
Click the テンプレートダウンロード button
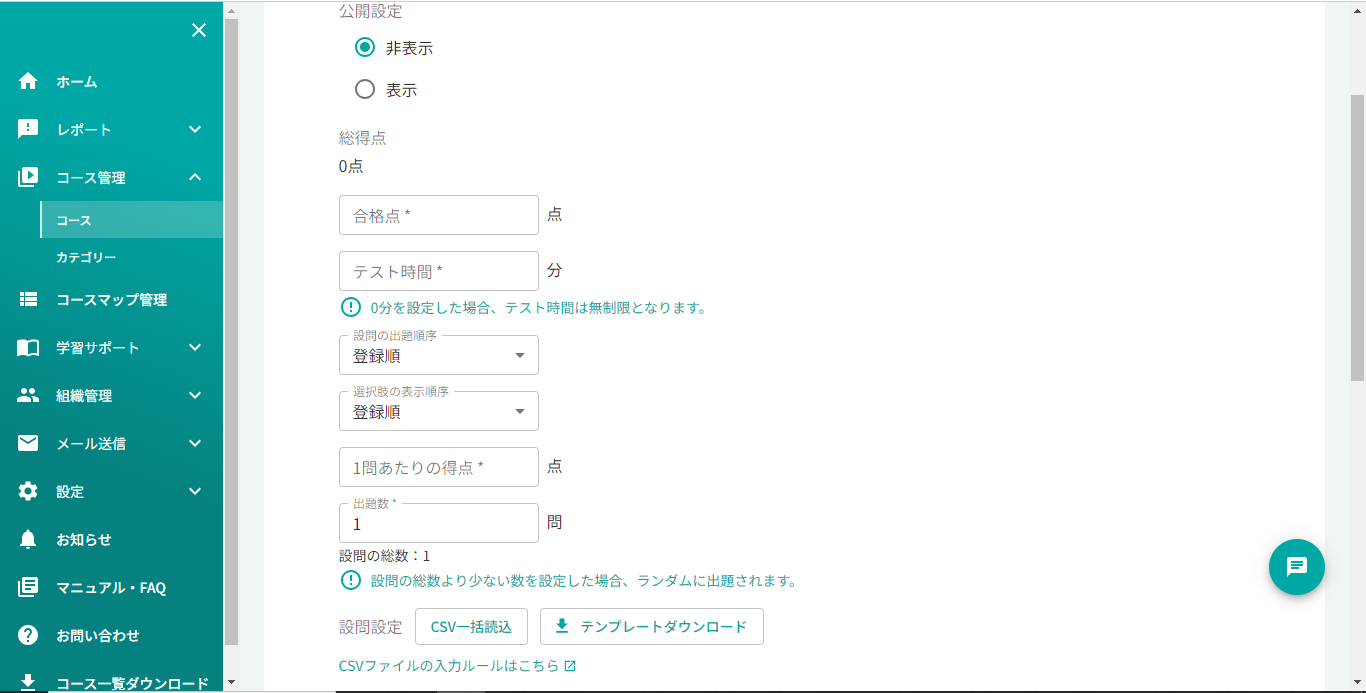[652, 627]
